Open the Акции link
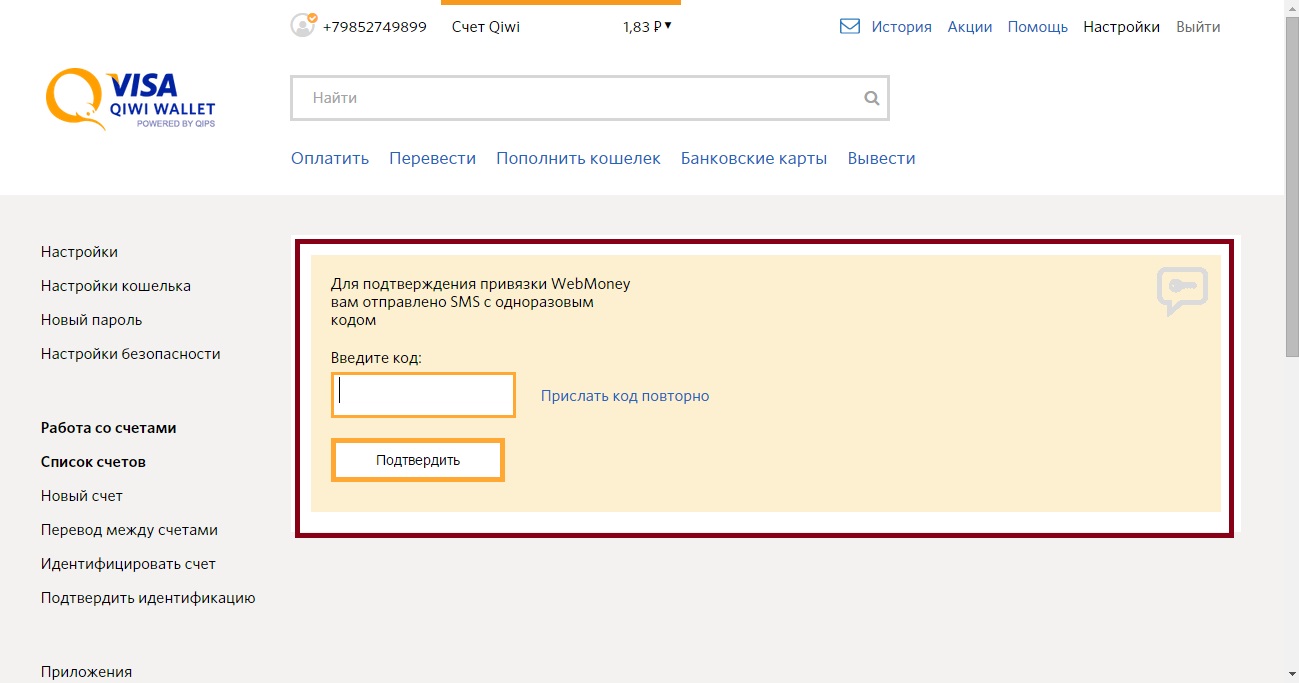 (x=970, y=27)
